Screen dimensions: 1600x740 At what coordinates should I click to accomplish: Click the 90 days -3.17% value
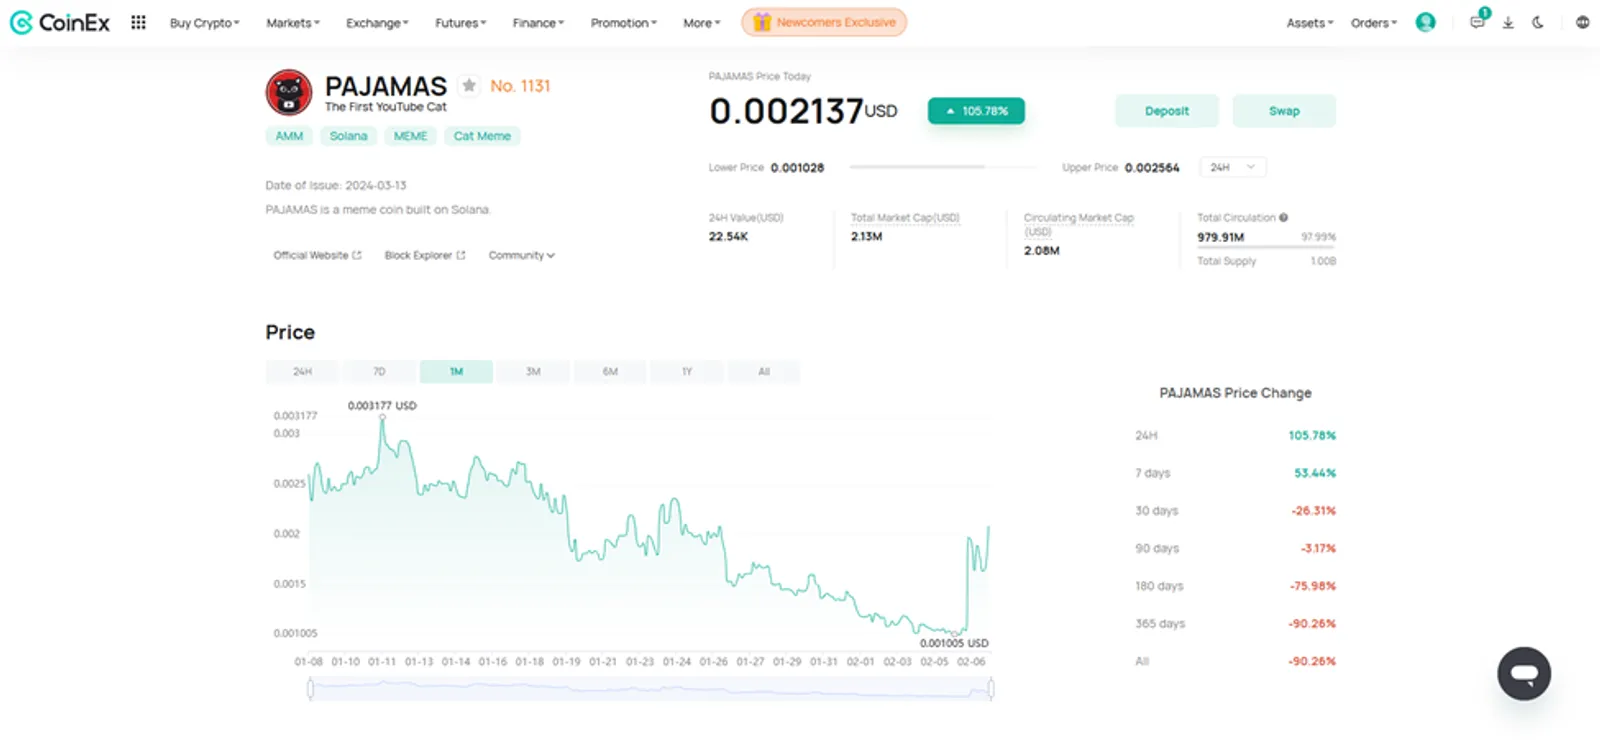(x=1318, y=549)
